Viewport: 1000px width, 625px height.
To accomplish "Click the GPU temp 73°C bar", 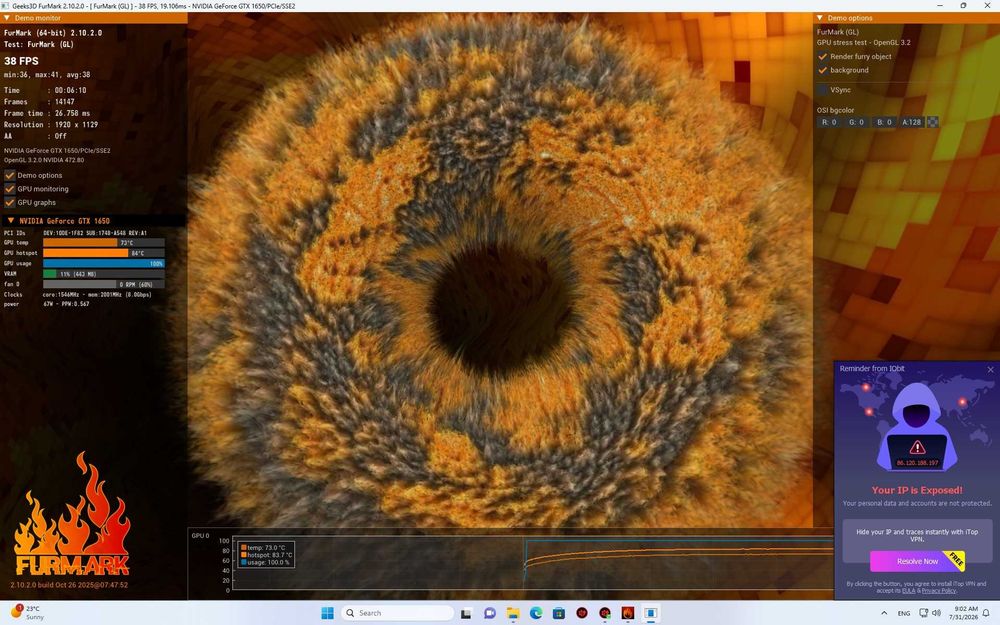I will (103, 243).
